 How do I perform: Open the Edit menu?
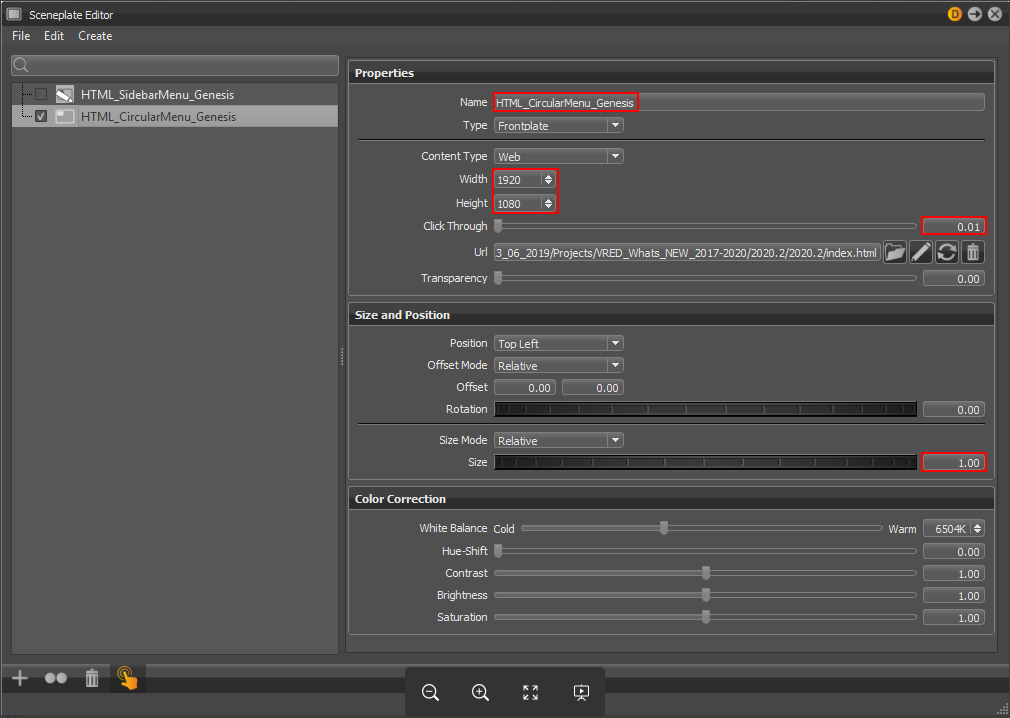click(x=54, y=36)
